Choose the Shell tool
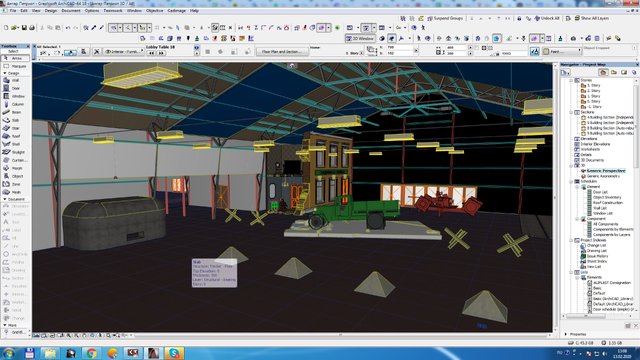The image size is (640, 360). [x=15, y=144]
